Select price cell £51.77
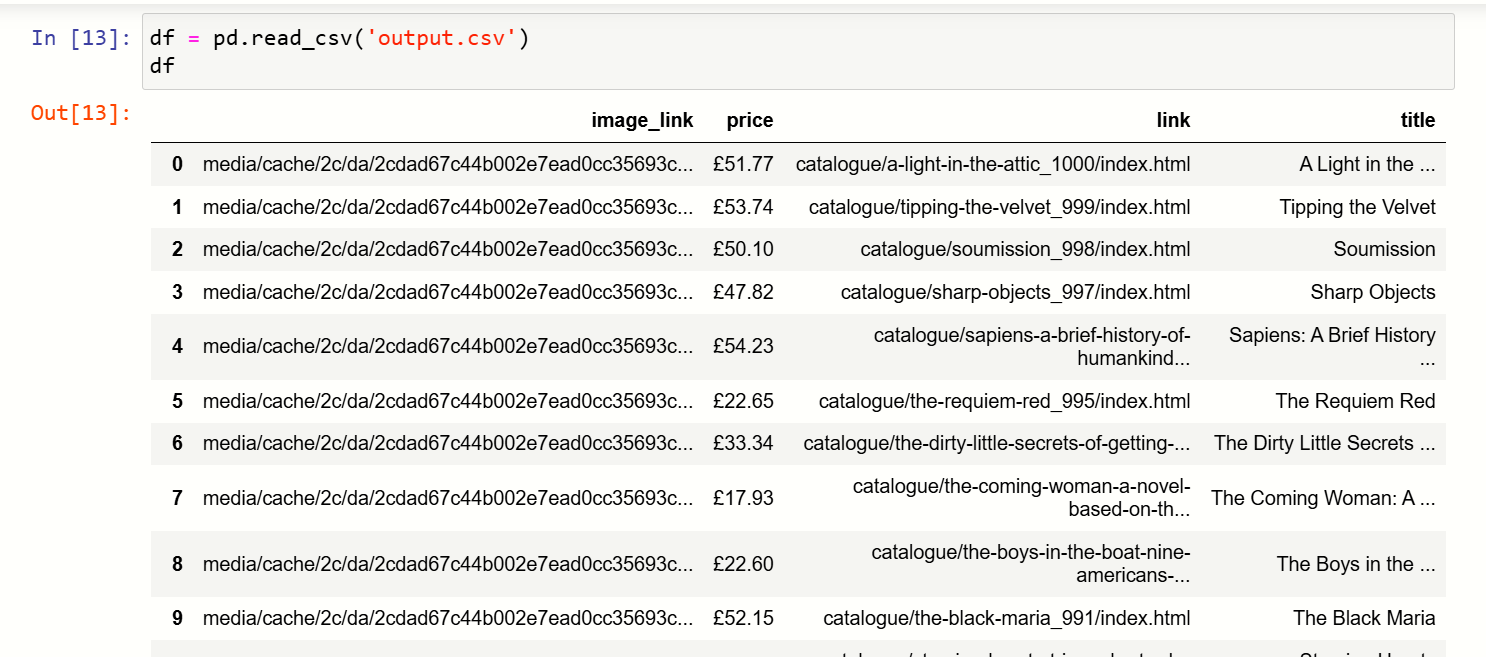The image size is (1486, 657). [743, 164]
